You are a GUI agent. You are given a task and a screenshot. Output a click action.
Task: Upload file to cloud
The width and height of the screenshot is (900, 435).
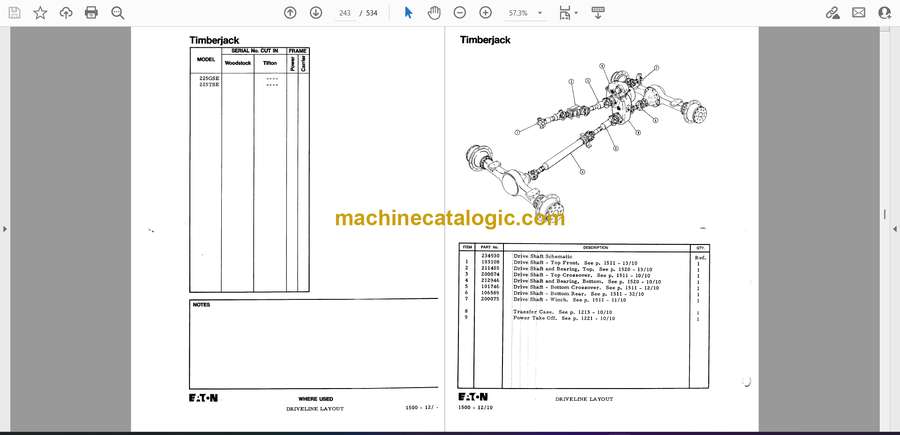[x=66, y=13]
